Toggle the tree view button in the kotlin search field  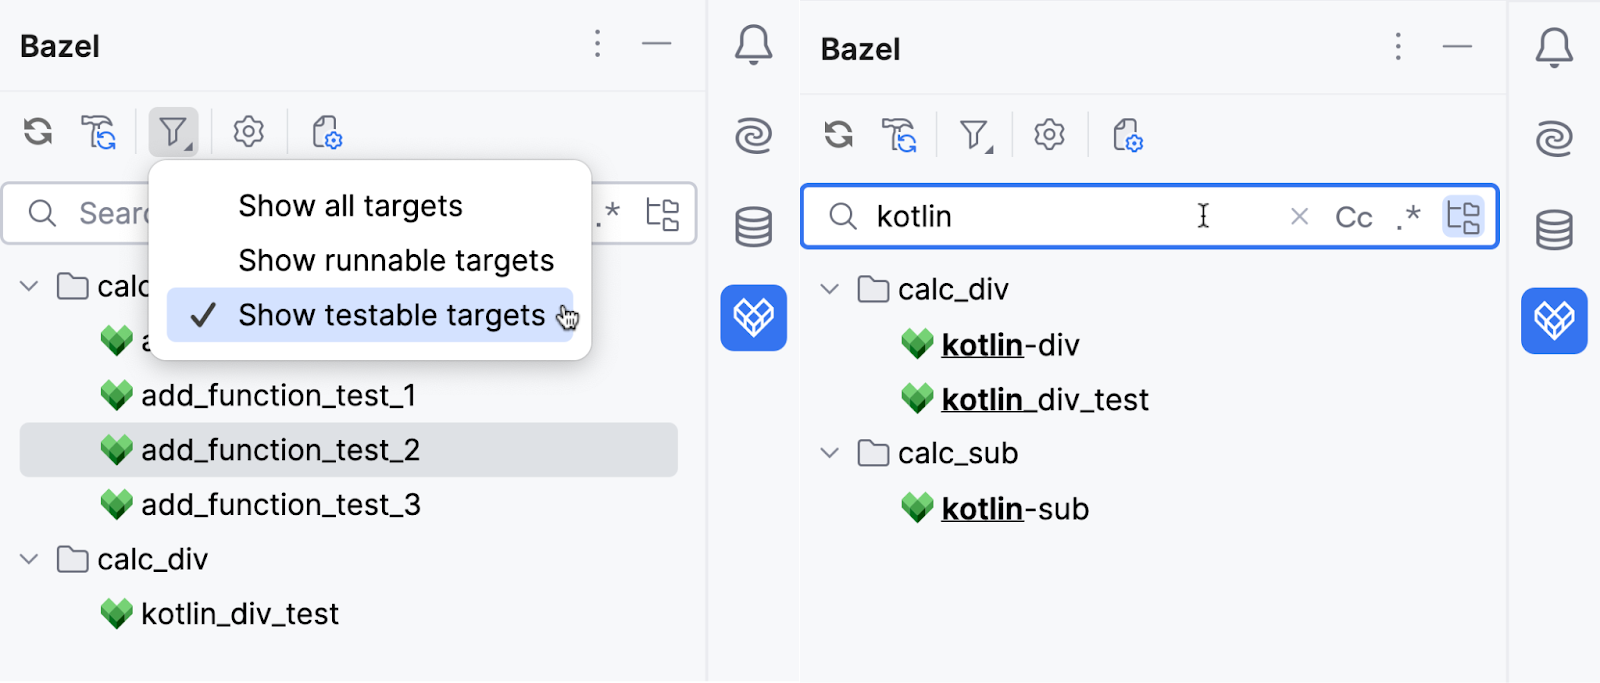click(x=1463, y=217)
